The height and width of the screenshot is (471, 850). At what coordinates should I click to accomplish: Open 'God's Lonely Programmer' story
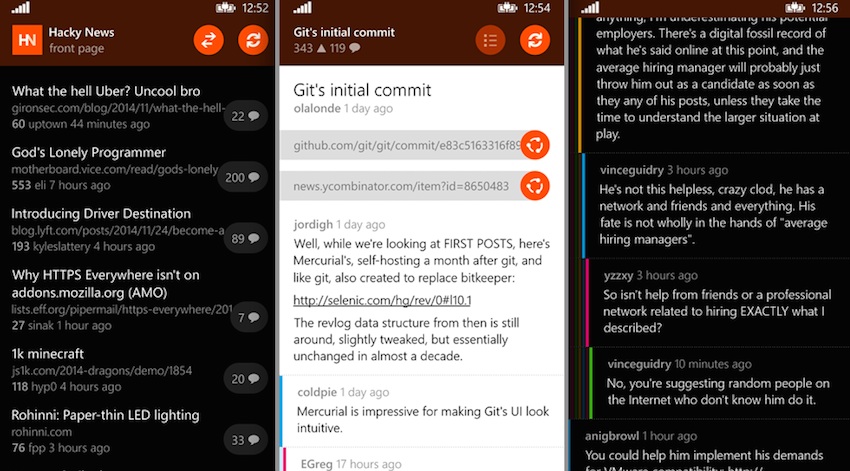89,152
